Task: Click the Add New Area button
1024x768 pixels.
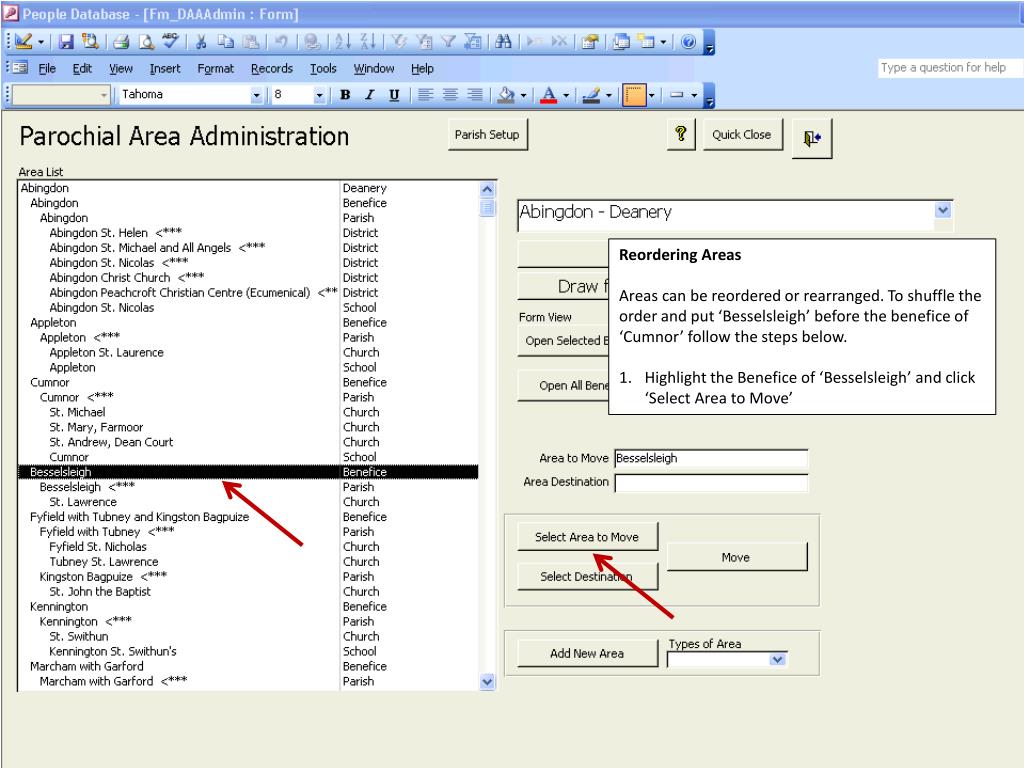Action: click(x=587, y=653)
